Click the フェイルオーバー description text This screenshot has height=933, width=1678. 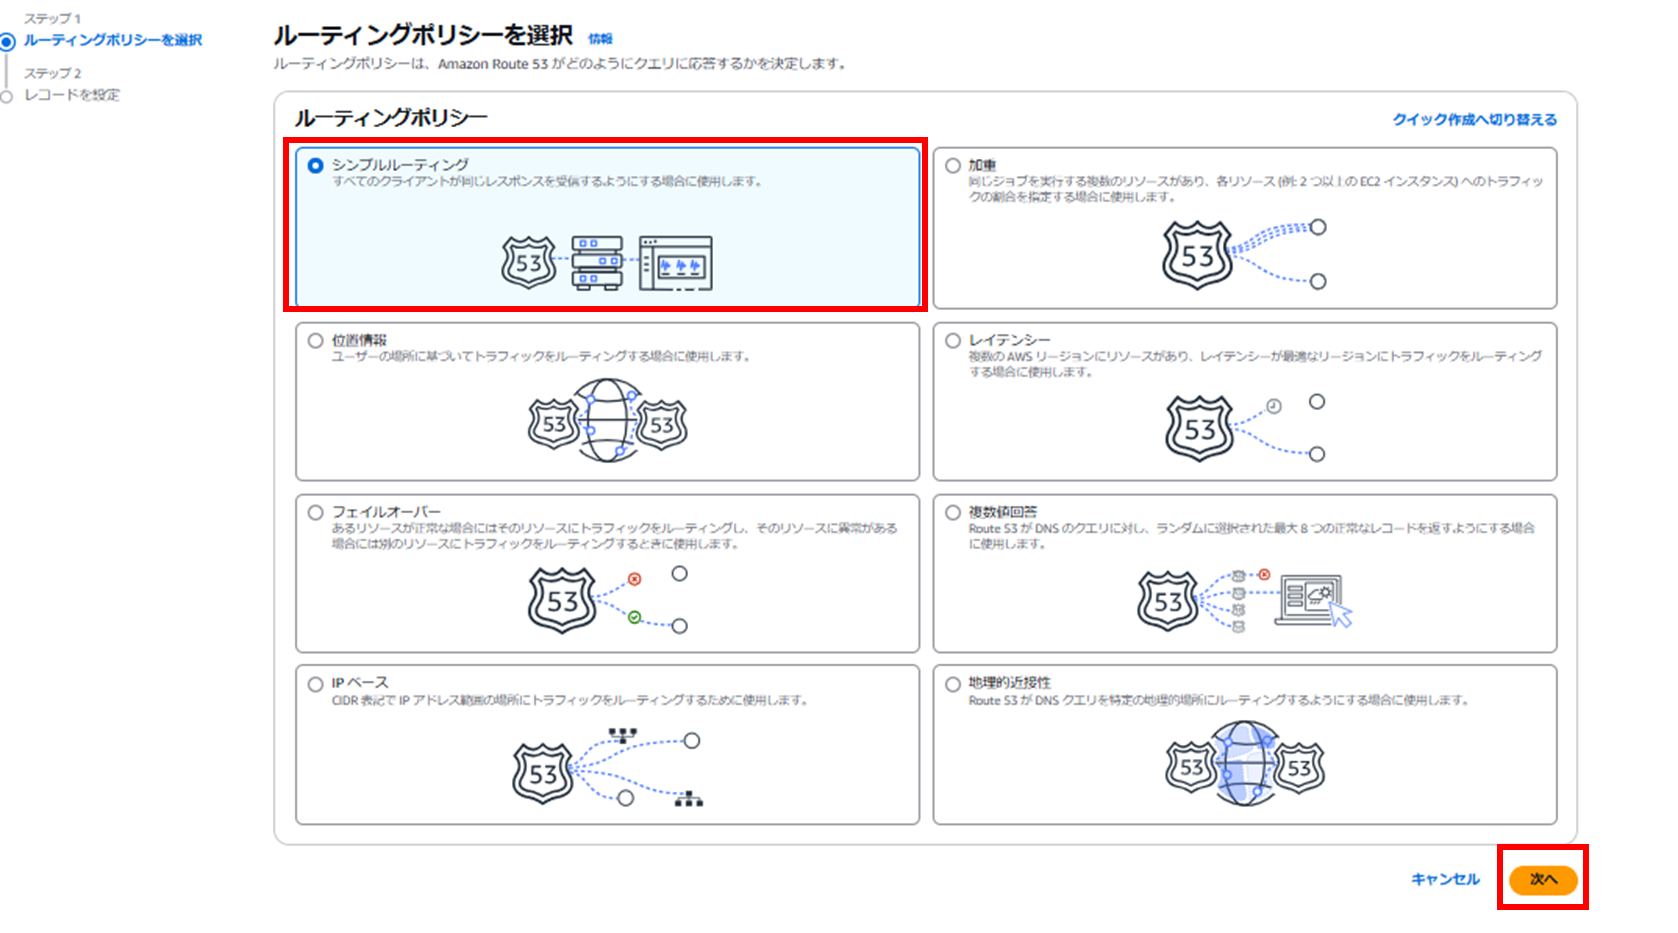coord(614,536)
